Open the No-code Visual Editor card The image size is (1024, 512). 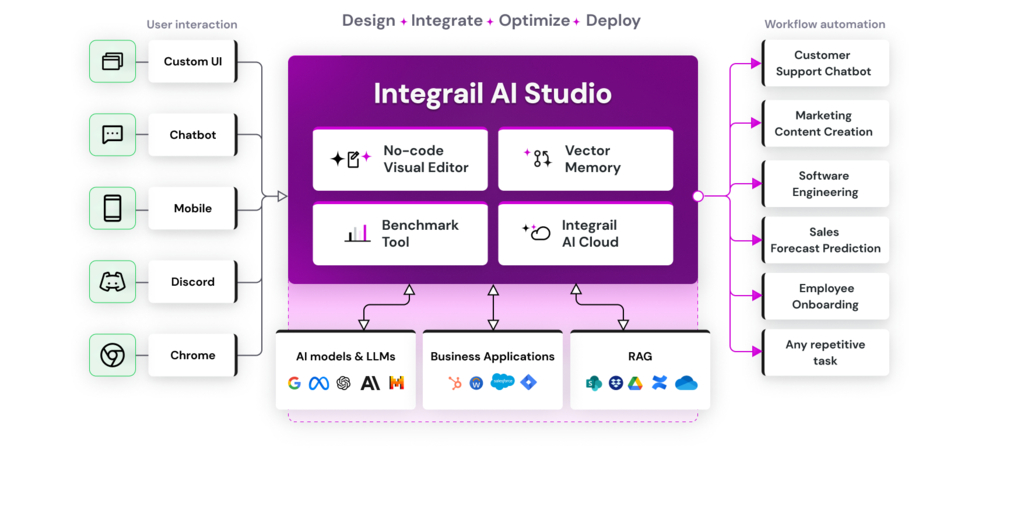click(x=400, y=159)
